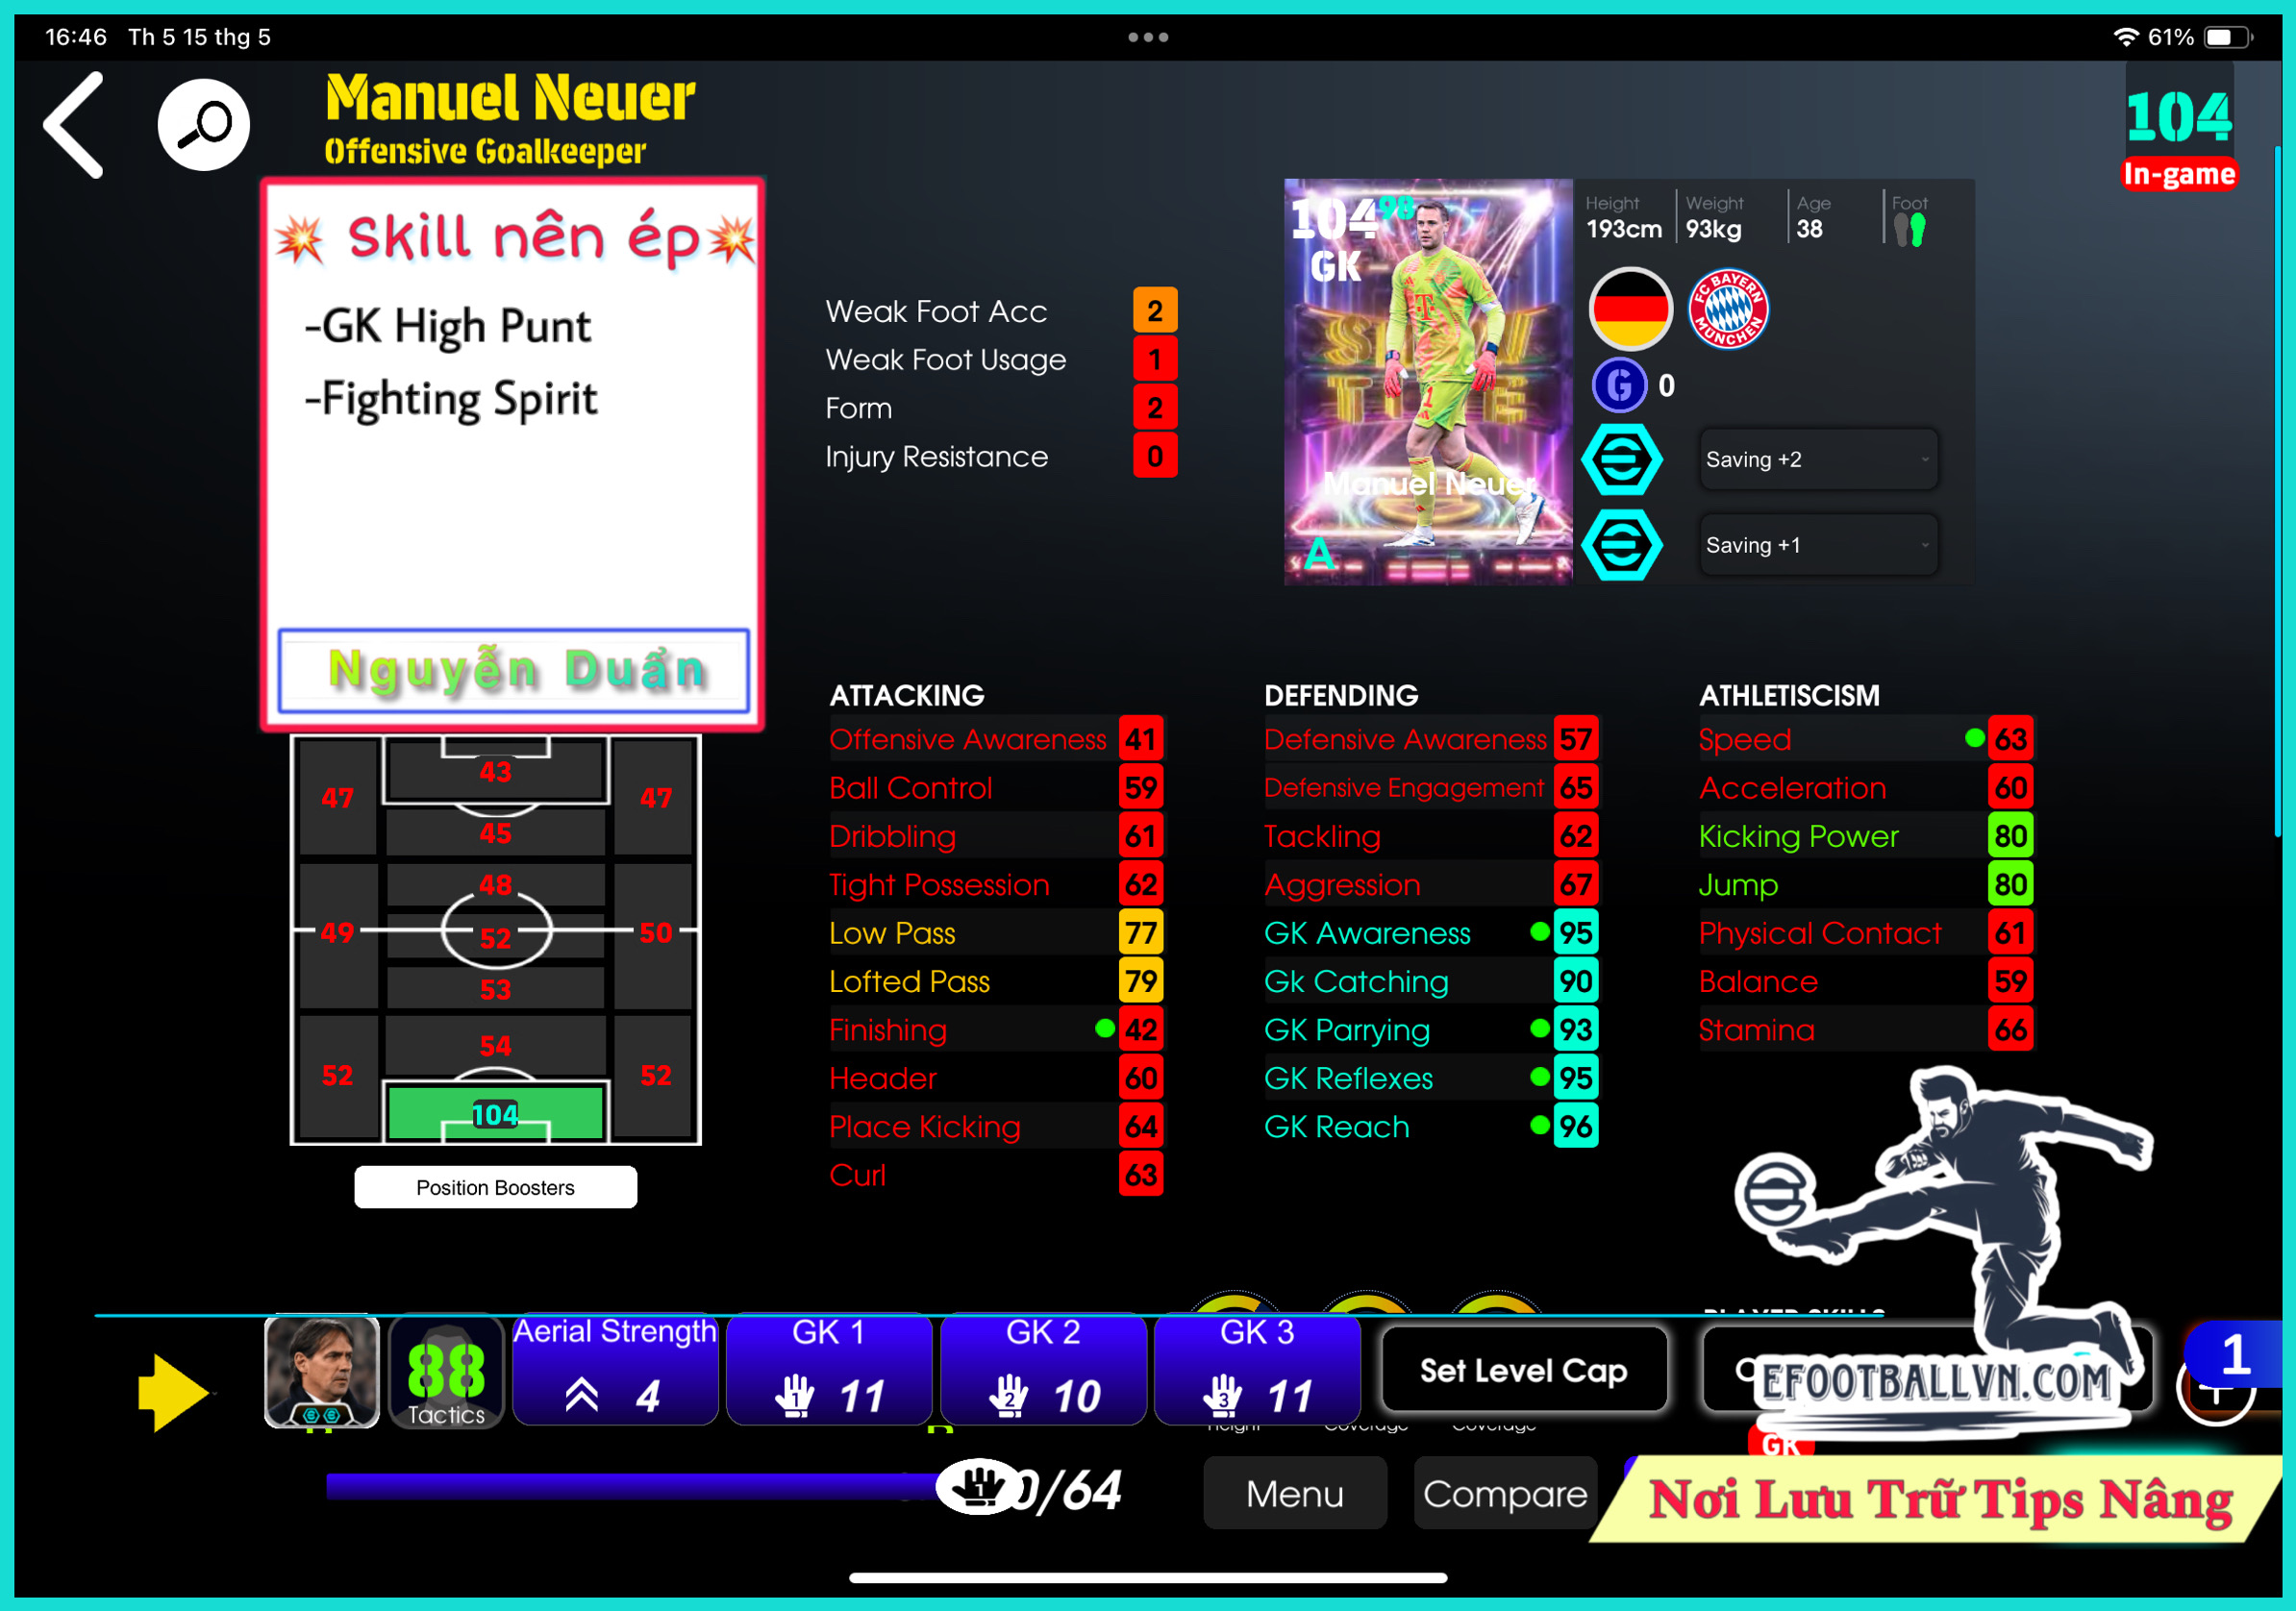Click the Position Boosters button
2296x1611 pixels.
coord(495,1187)
